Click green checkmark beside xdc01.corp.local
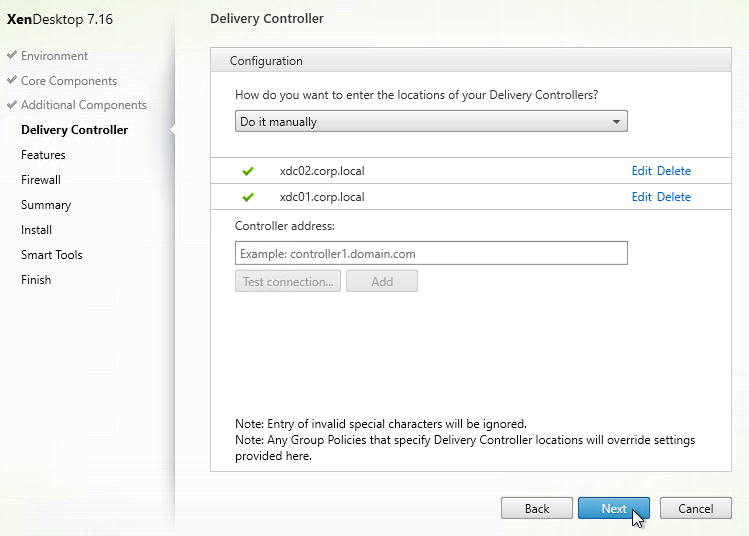Viewport: 749px width, 536px height. click(x=248, y=197)
